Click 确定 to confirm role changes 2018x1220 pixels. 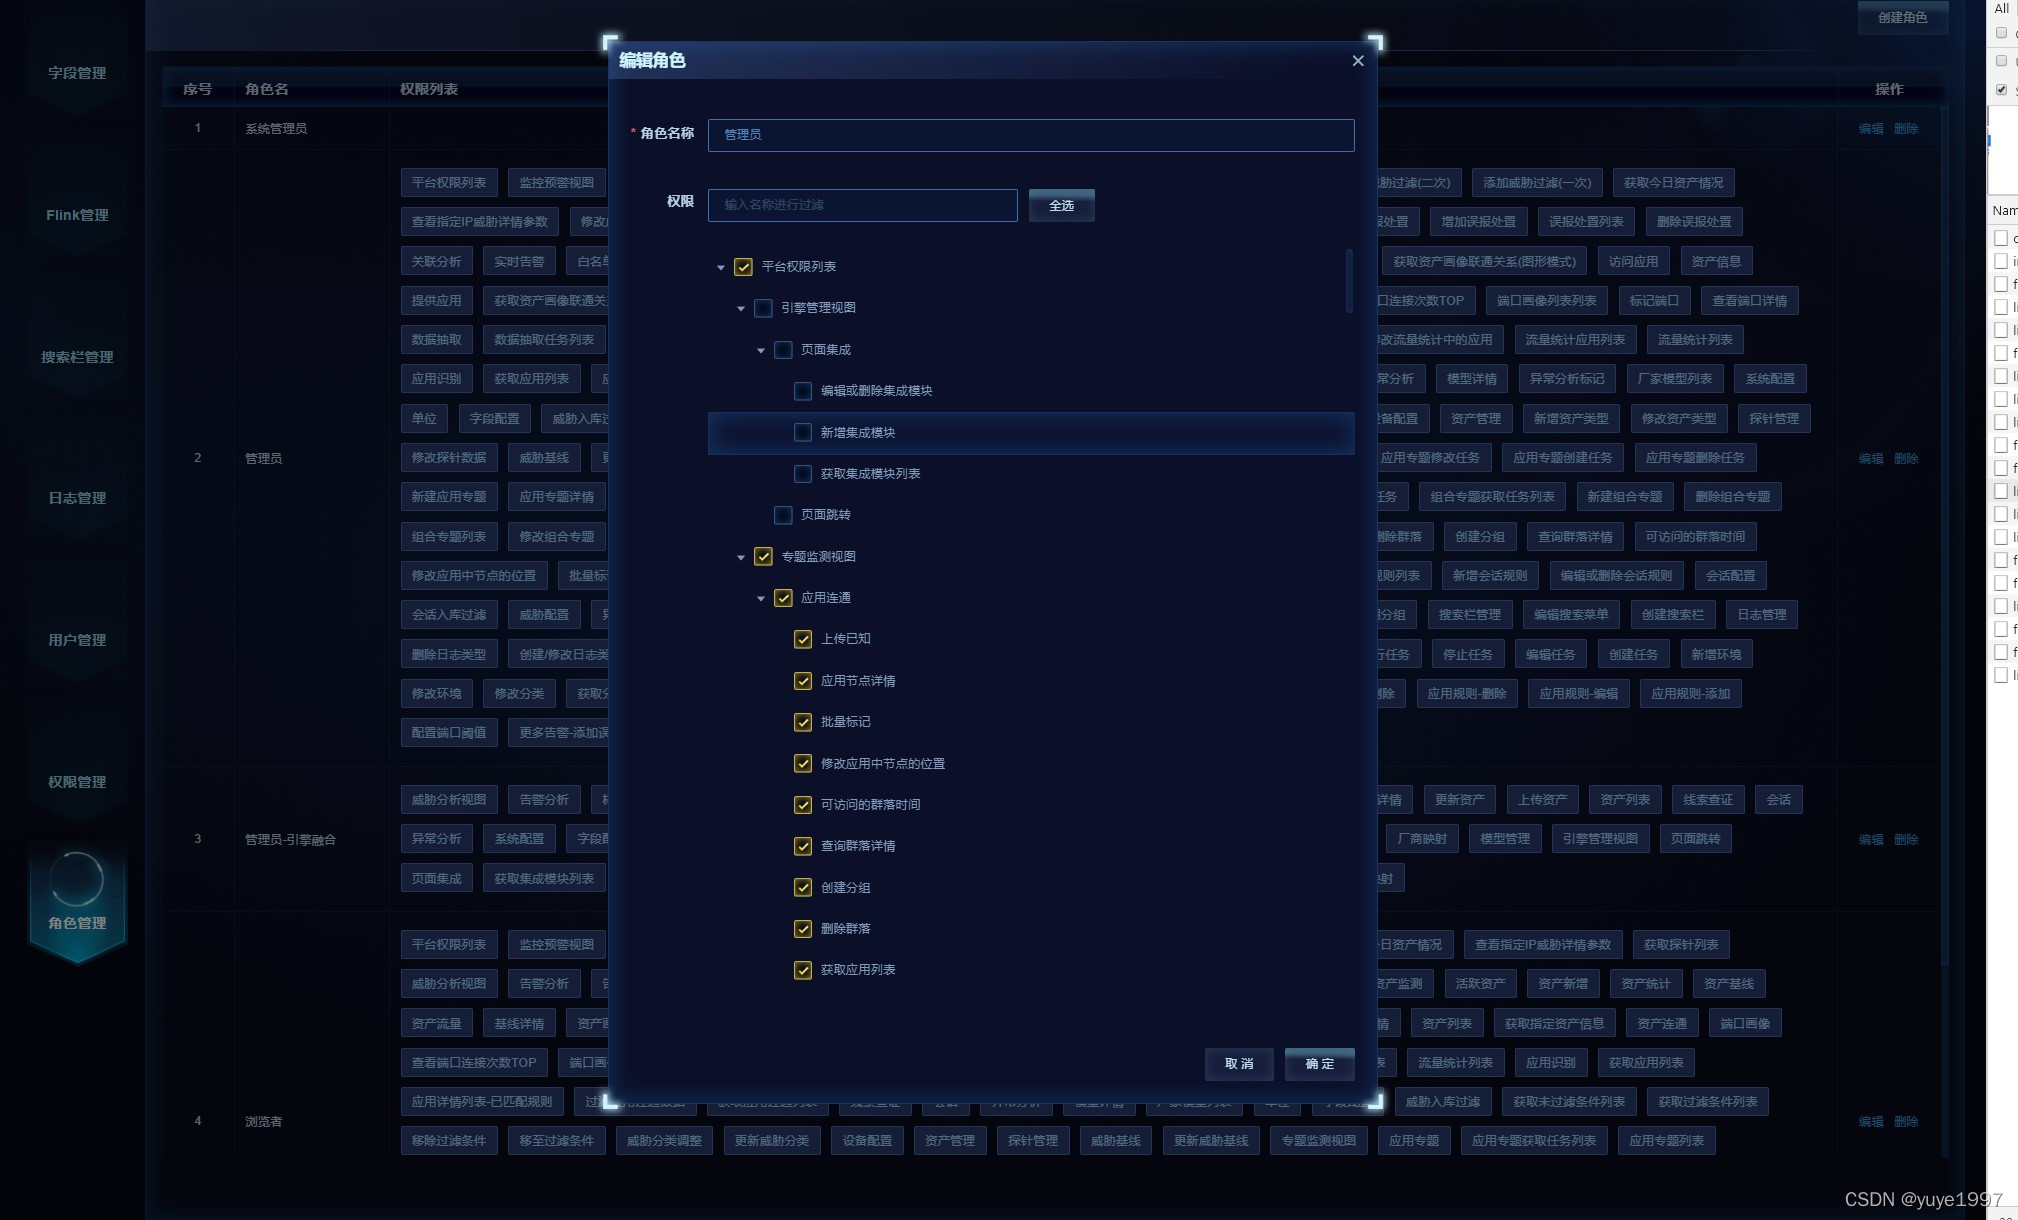point(1320,1064)
